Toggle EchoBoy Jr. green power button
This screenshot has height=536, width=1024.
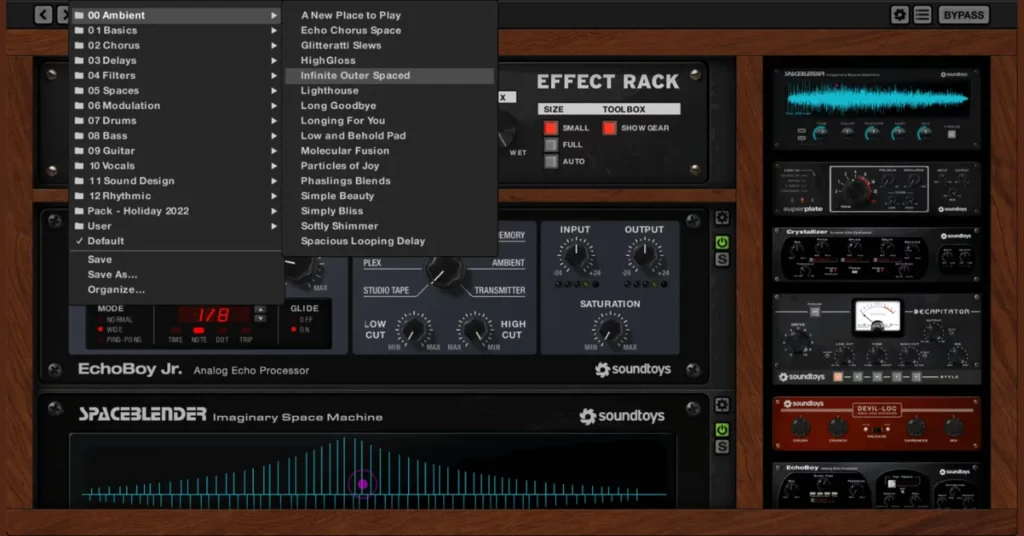coord(722,242)
